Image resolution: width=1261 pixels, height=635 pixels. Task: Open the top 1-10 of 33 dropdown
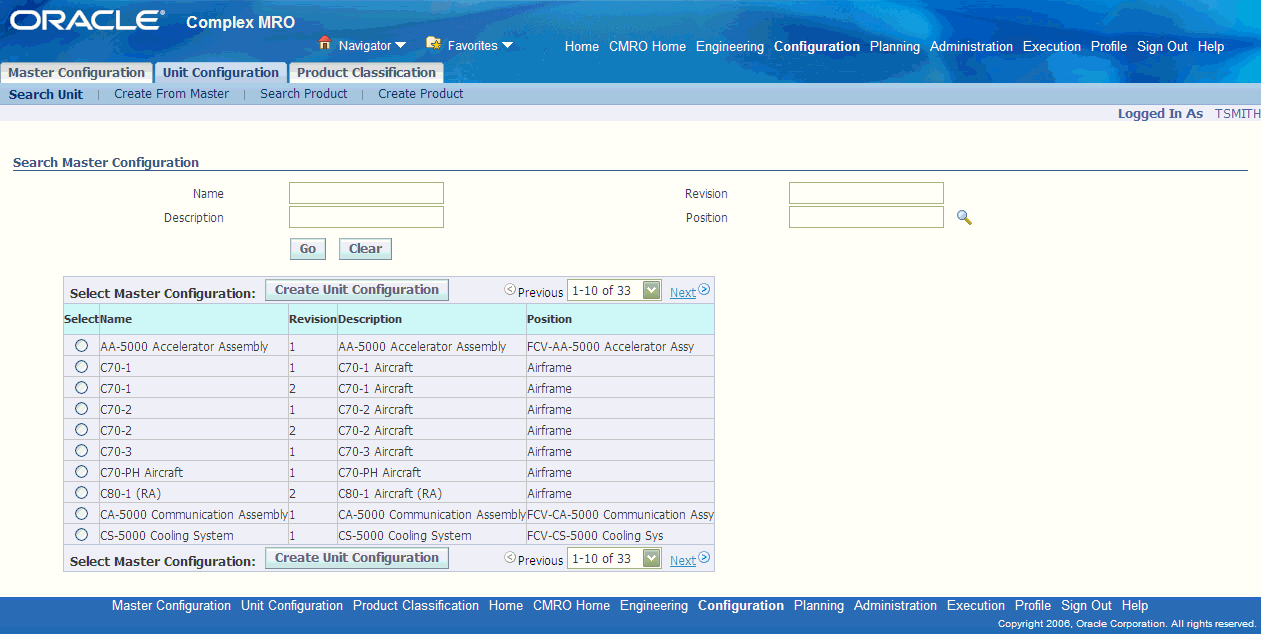pyautogui.click(x=614, y=291)
